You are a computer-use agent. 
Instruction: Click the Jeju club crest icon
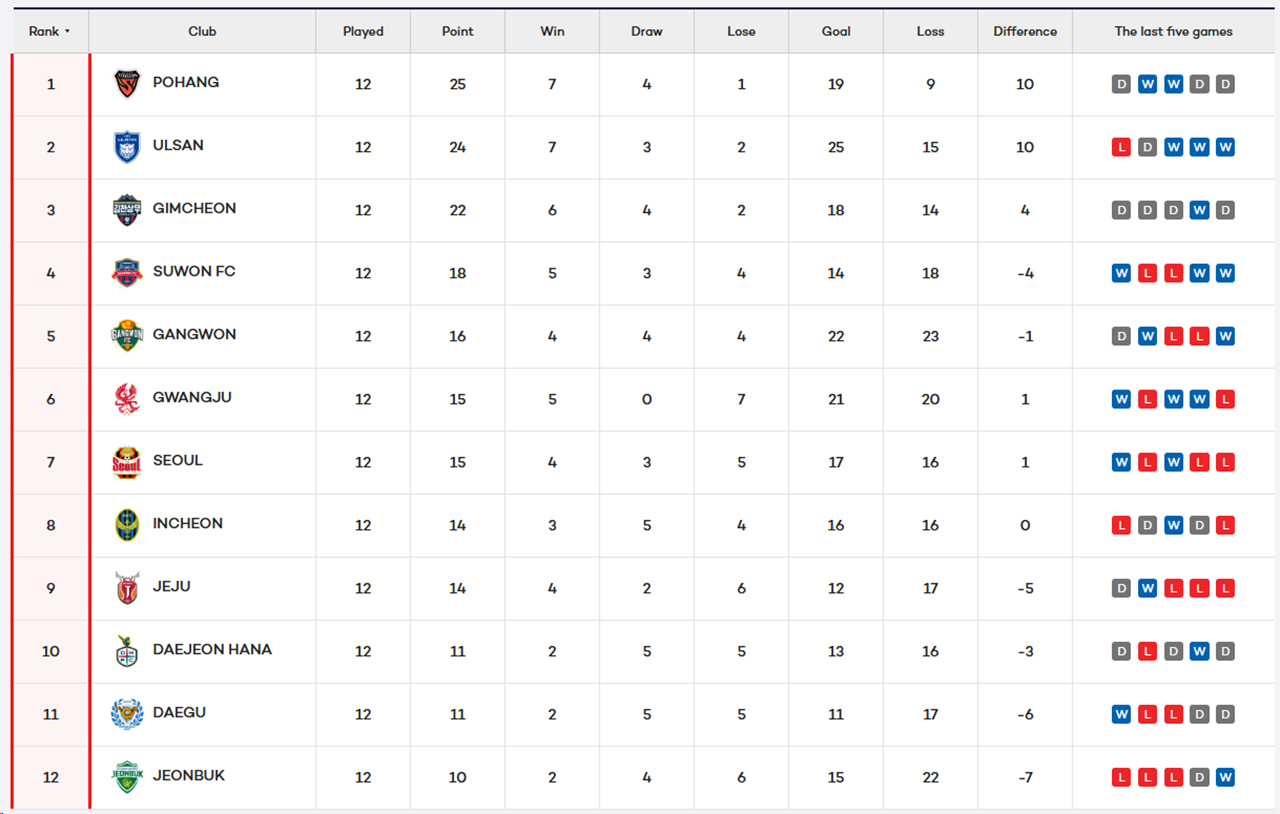pos(127,588)
